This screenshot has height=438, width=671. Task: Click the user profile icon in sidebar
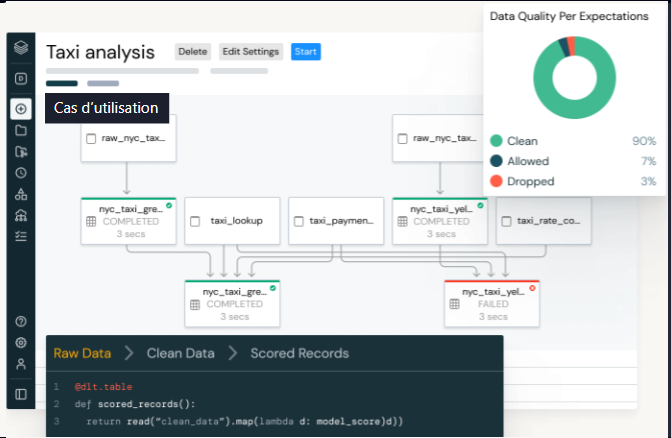click(x=21, y=364)
